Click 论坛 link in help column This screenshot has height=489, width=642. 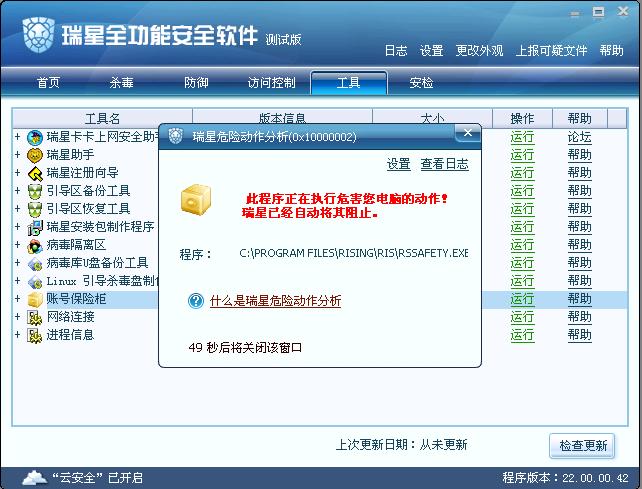click(x=579, y=137)
